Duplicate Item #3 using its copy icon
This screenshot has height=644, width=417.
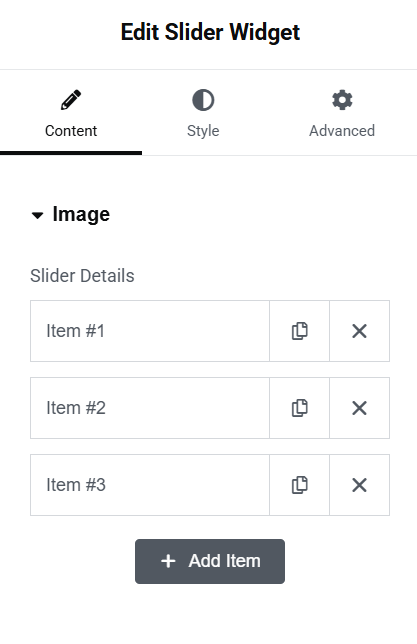pos(300,485)
